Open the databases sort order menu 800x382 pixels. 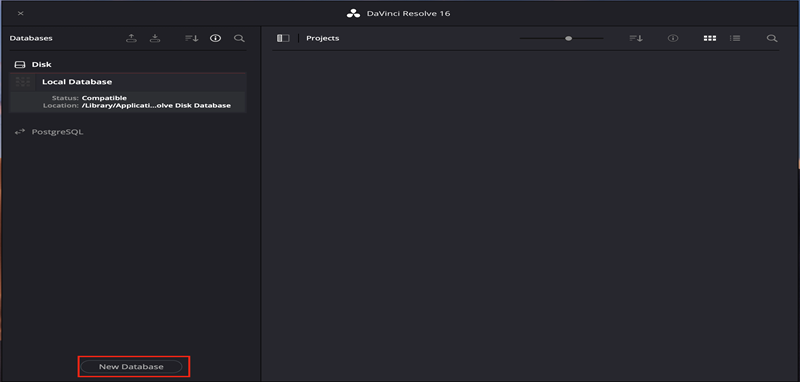tap(191, 38)
